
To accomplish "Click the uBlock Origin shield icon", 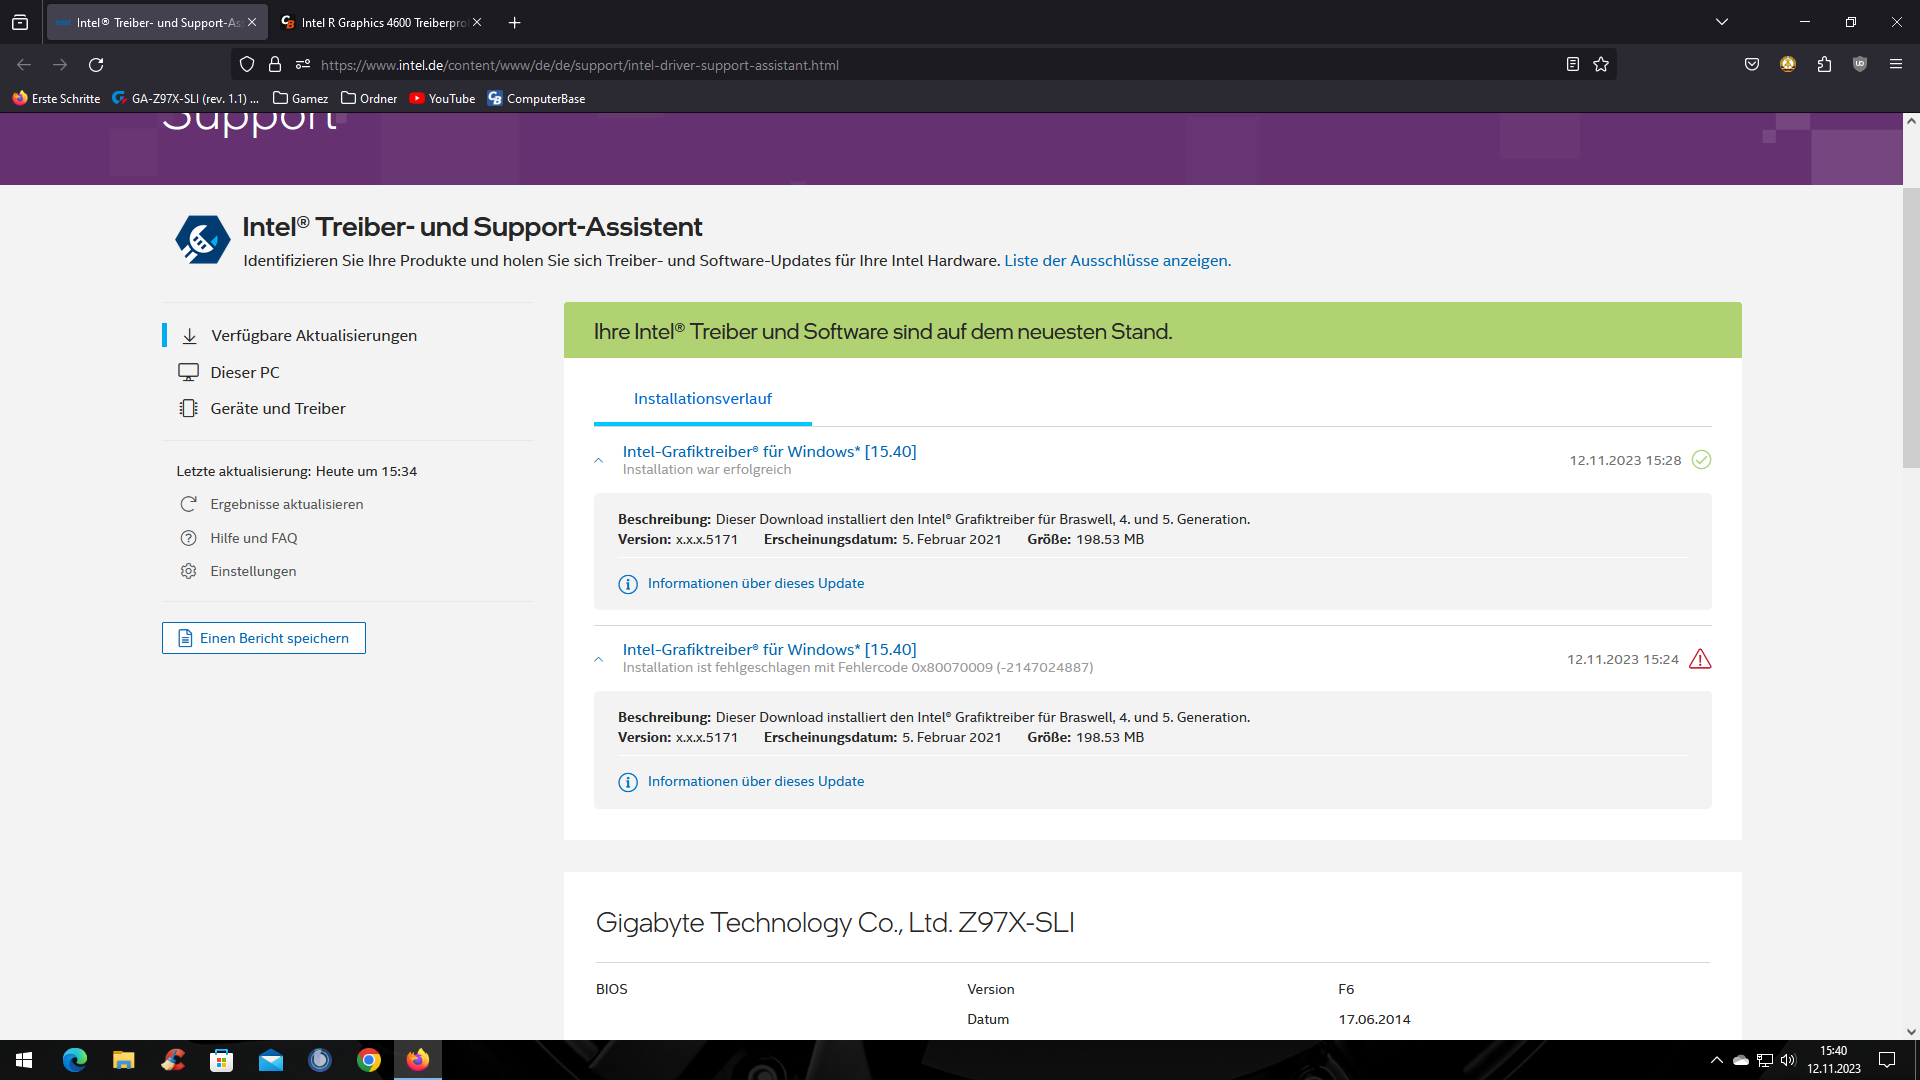I will (1860, 65).
